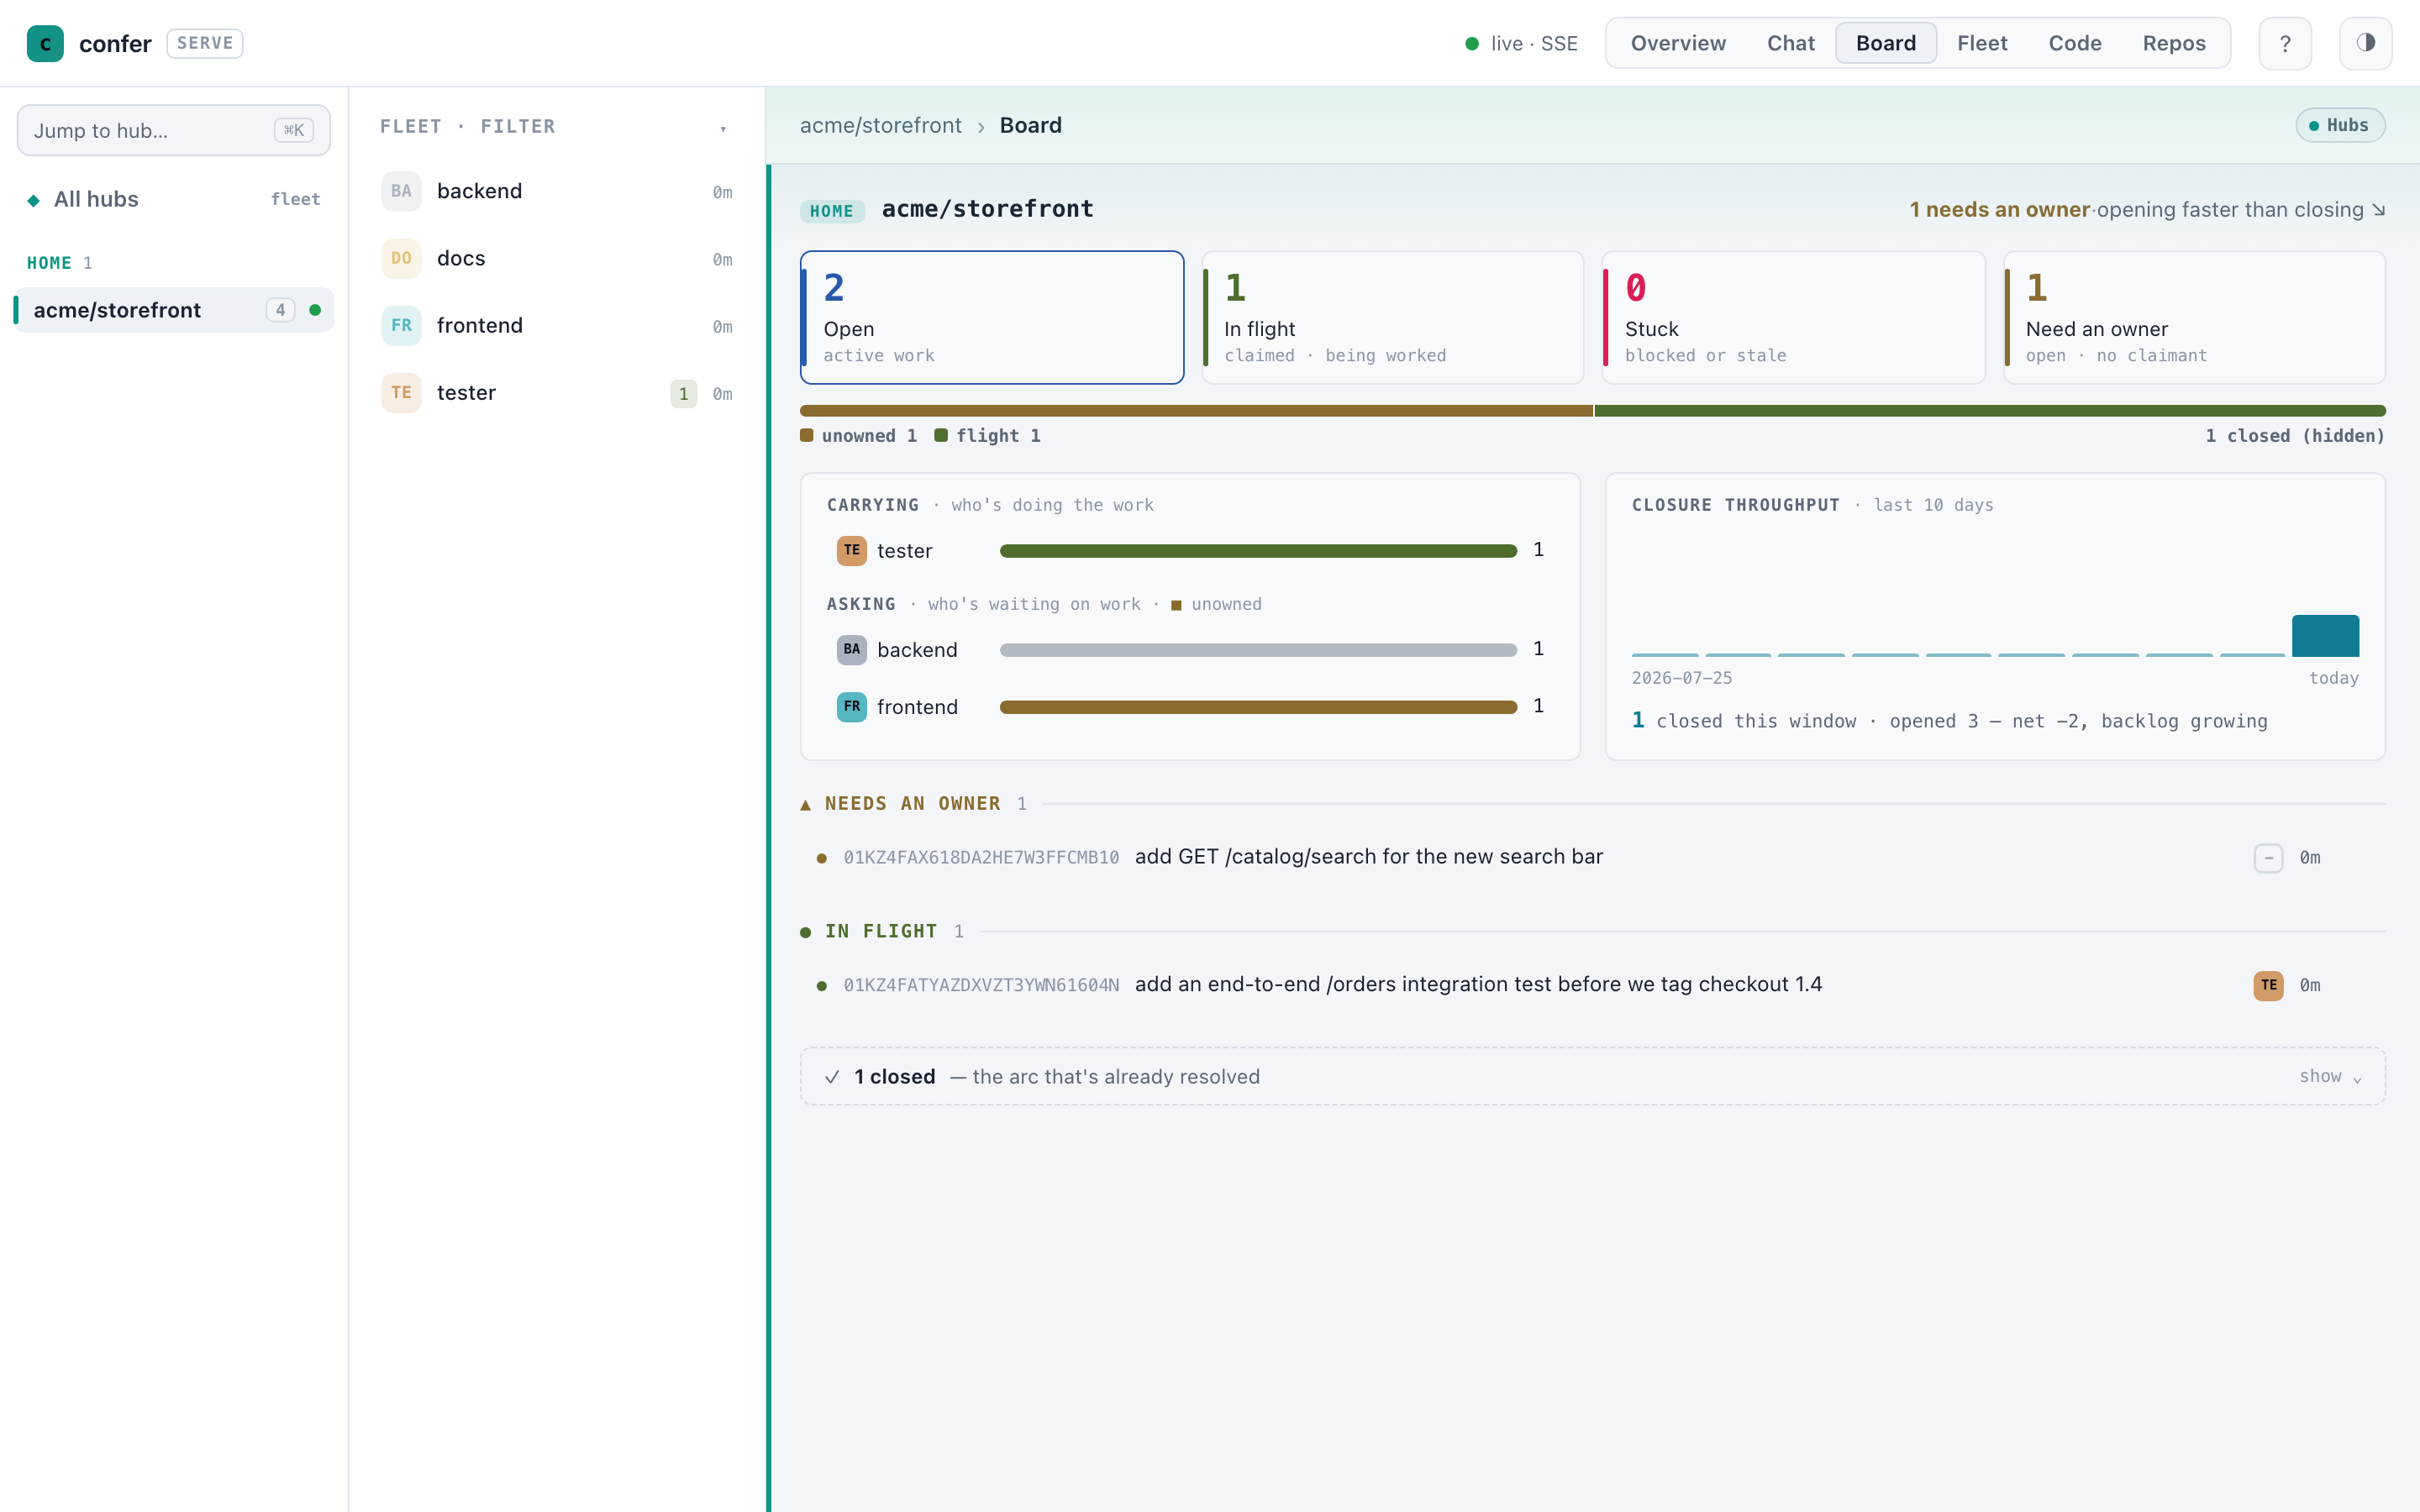Image resolution: width=2420 pixels, height=1512 pixels.
Task: Select the Board tab
Action: [x=1886, y=43]
